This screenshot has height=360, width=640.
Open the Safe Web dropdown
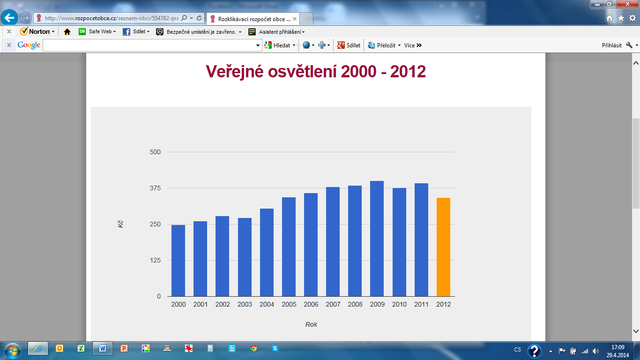(x=114, y=32)
